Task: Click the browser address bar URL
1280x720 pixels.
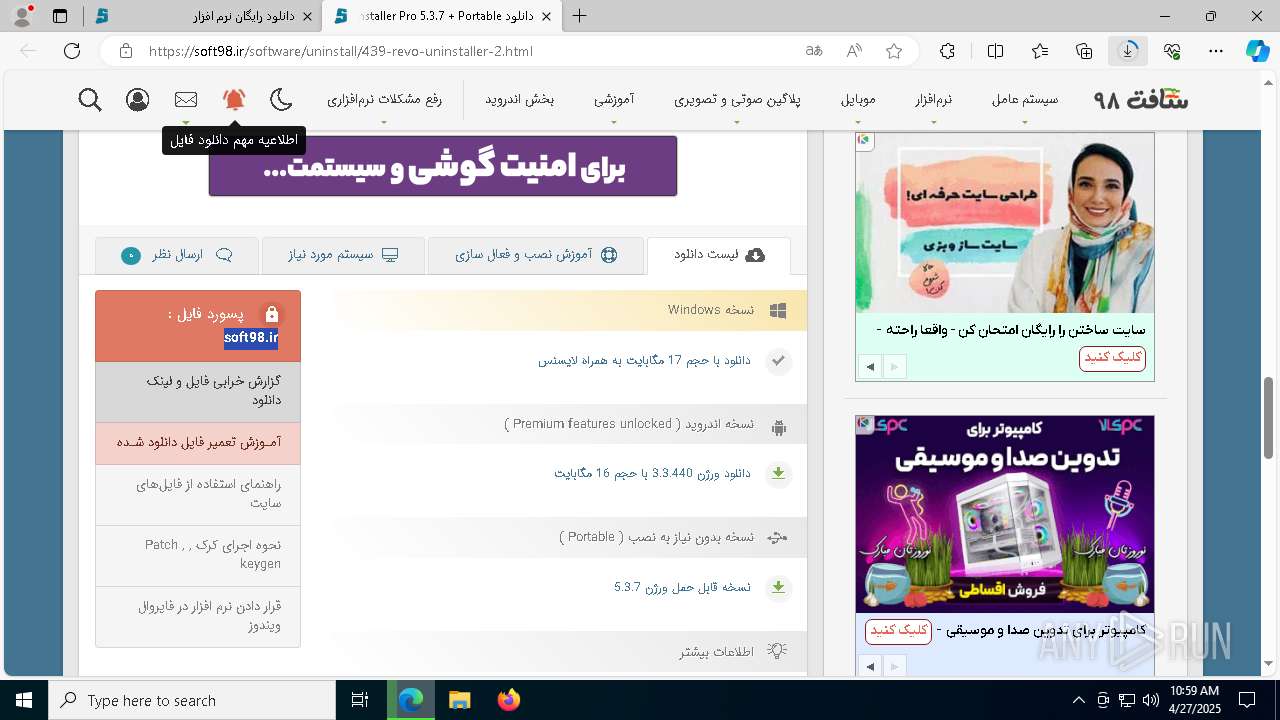Action: point(340,51)
